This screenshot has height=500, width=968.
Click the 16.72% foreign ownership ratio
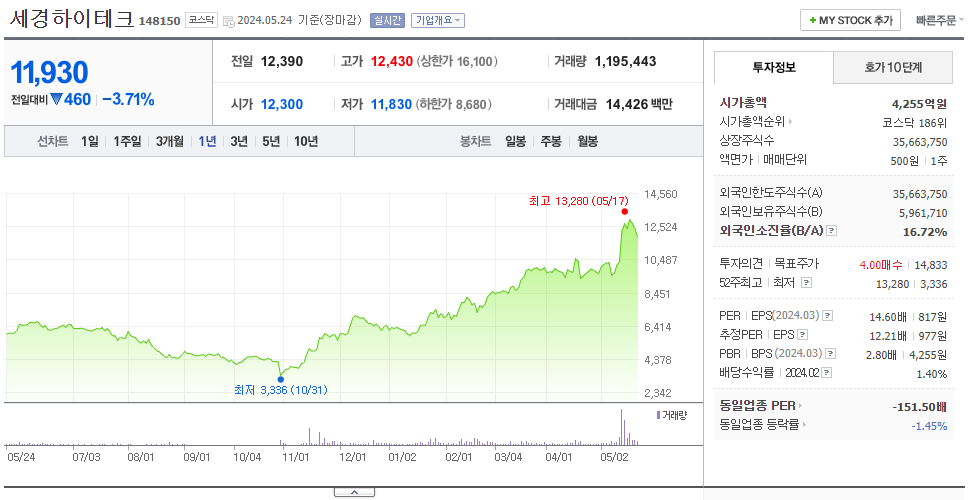[926, 231]
